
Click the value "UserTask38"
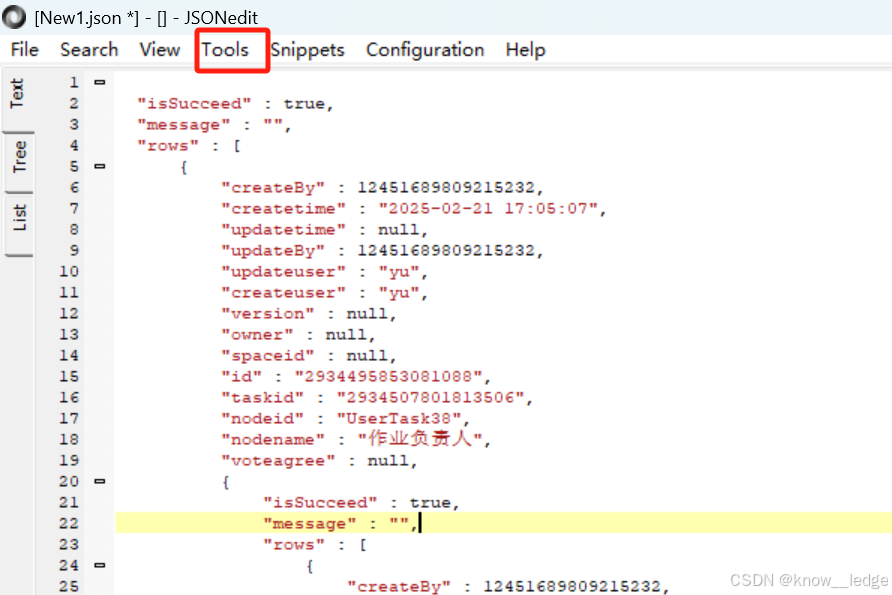coord(399,419)
